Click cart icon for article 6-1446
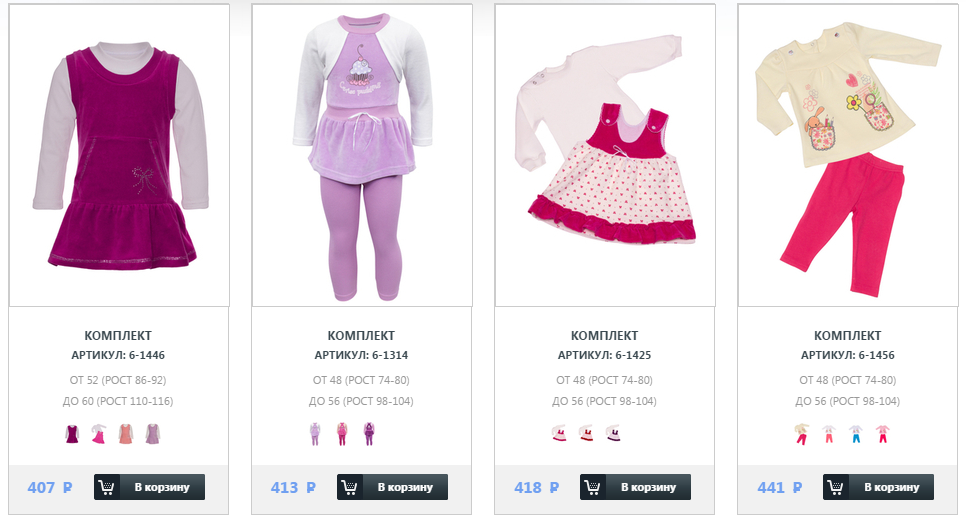This screenshot has height=524, width=966. (x=107, y=487)
